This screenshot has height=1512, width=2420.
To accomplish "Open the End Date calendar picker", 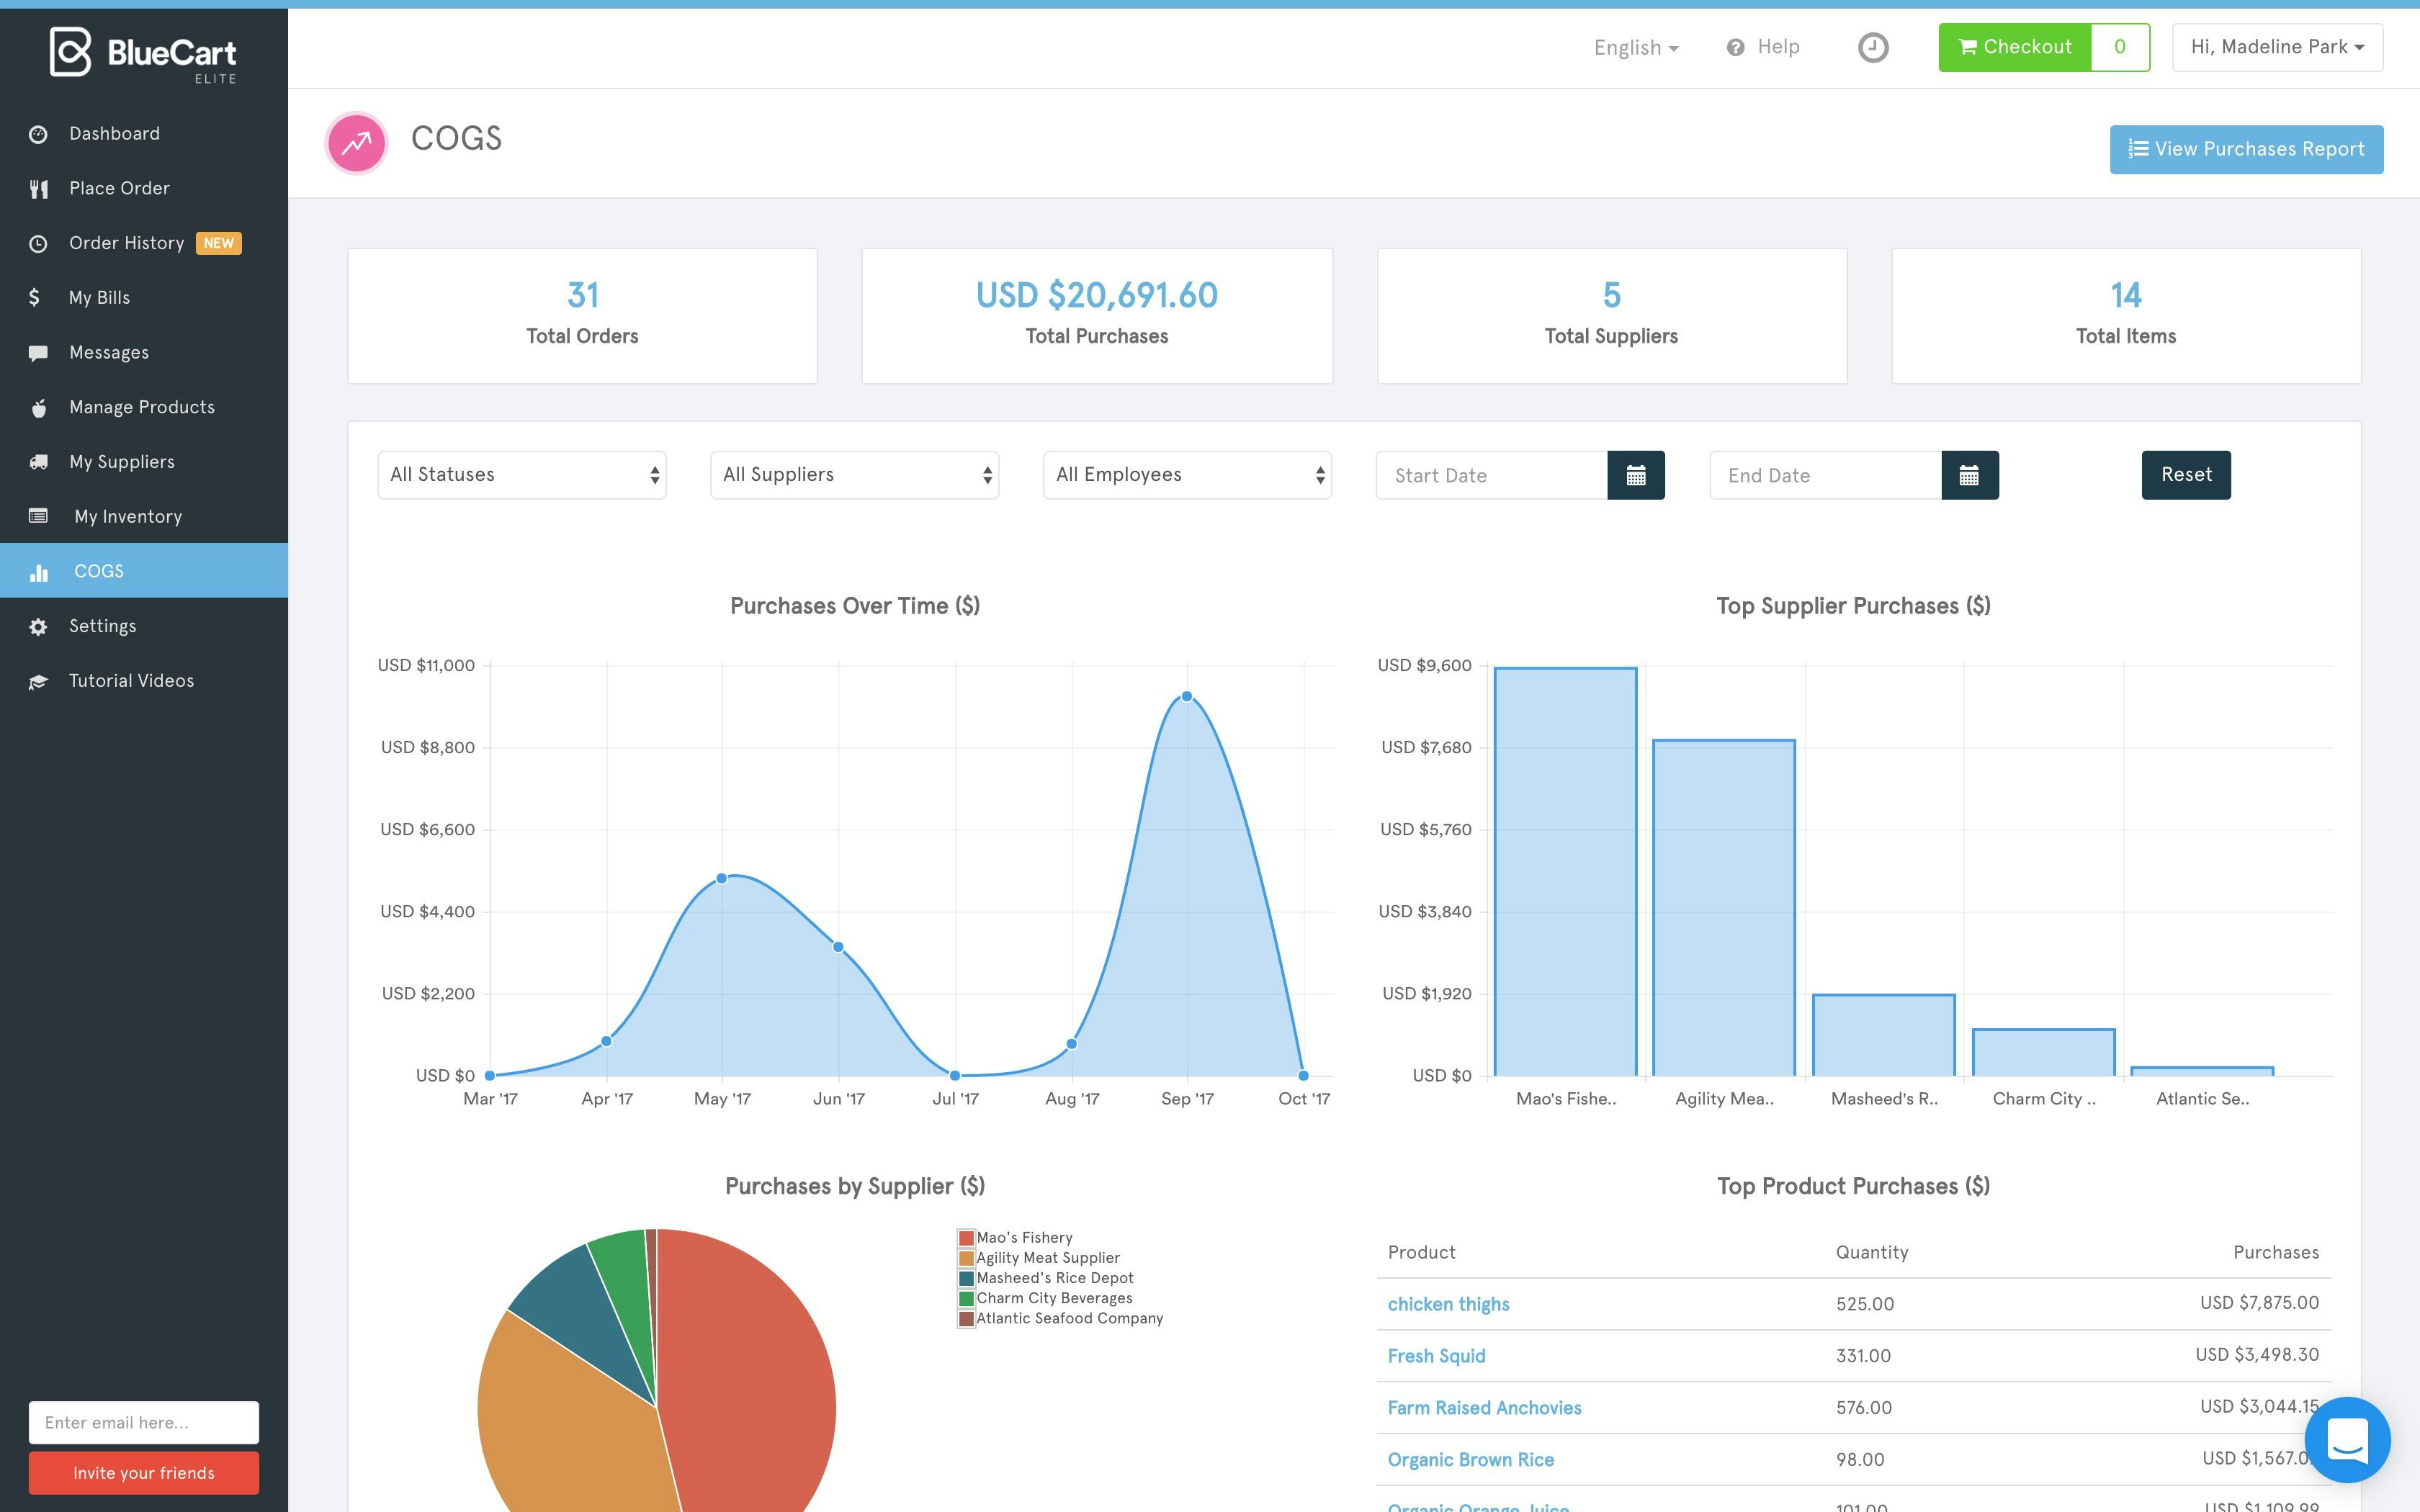I will (1968, 475).
